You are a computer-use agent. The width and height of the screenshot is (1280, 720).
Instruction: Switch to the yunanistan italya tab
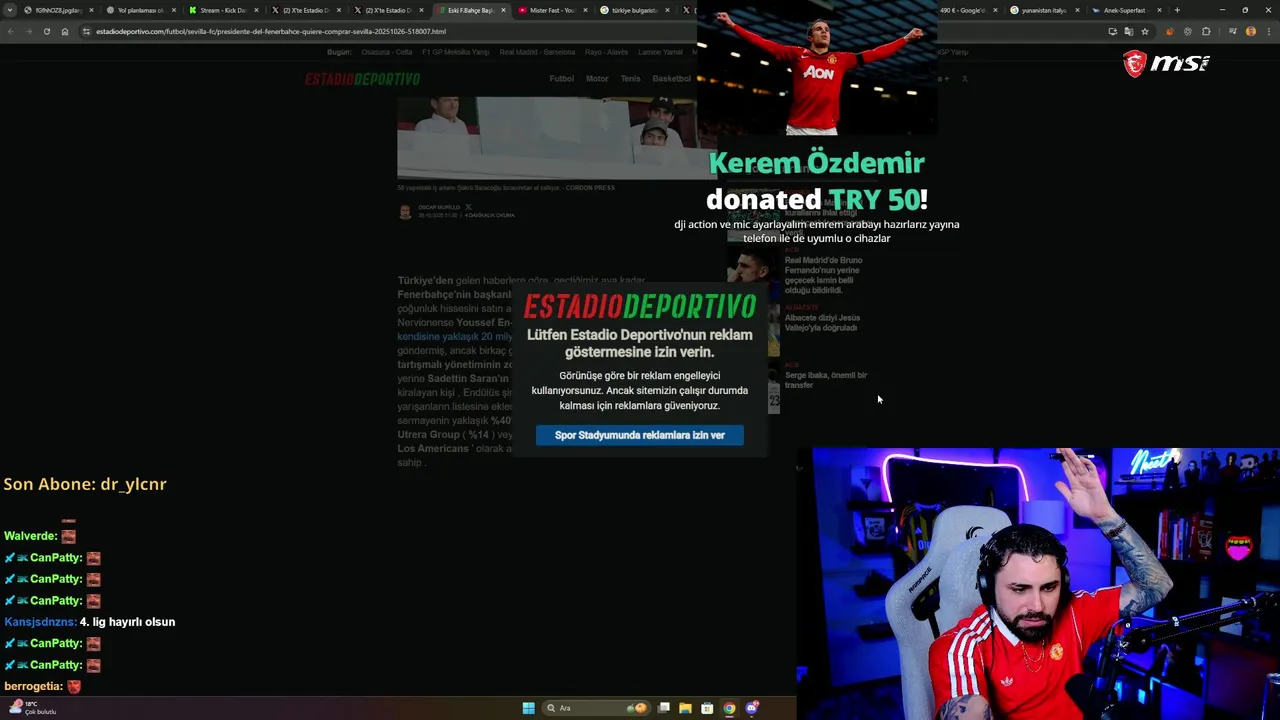pos(1043,10)
